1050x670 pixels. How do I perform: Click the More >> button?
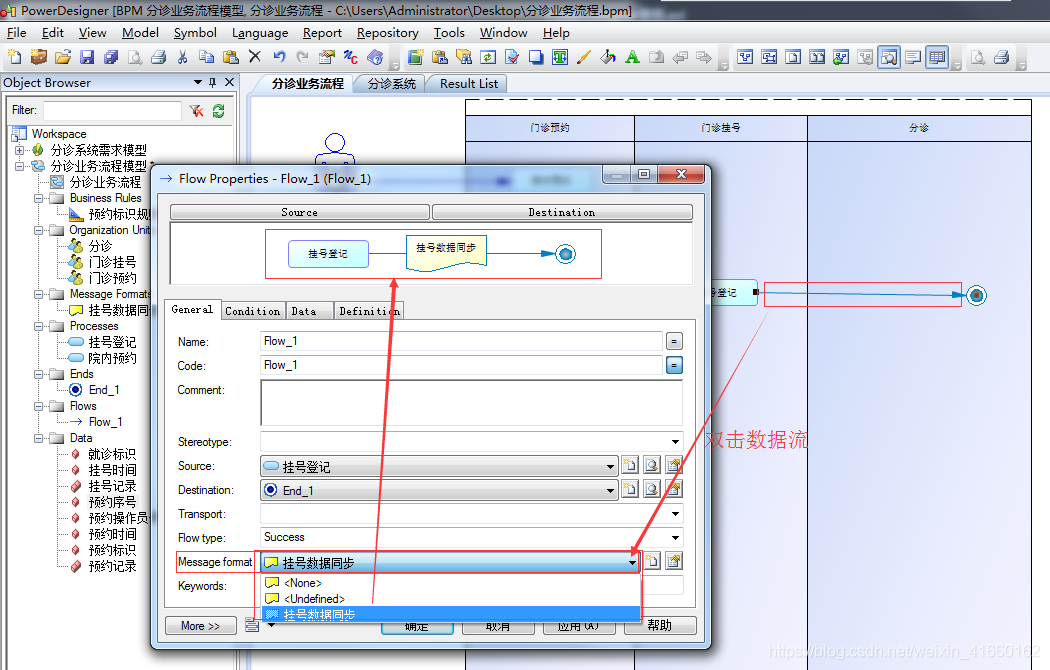[200, 626]
